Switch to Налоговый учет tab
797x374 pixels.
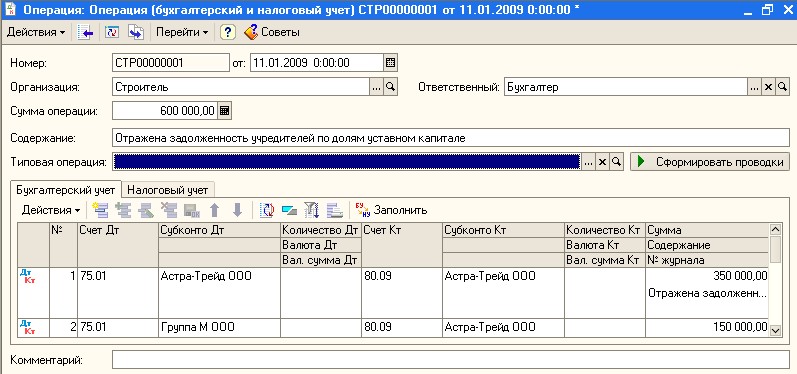pos(168,190)
